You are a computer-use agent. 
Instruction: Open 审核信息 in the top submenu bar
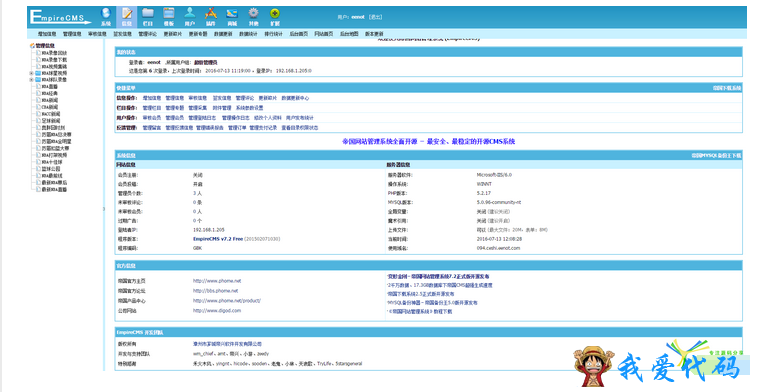point(98,34)
